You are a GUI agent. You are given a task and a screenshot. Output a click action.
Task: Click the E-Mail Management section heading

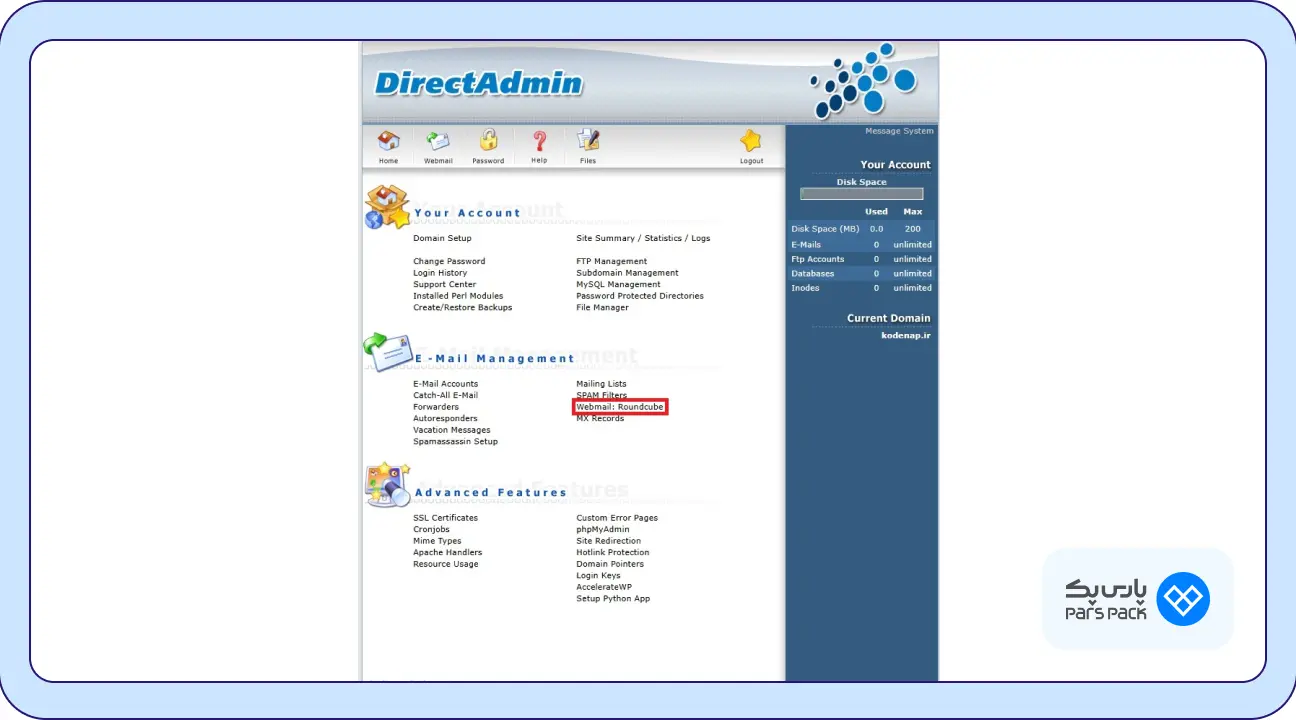pos(495,358)
